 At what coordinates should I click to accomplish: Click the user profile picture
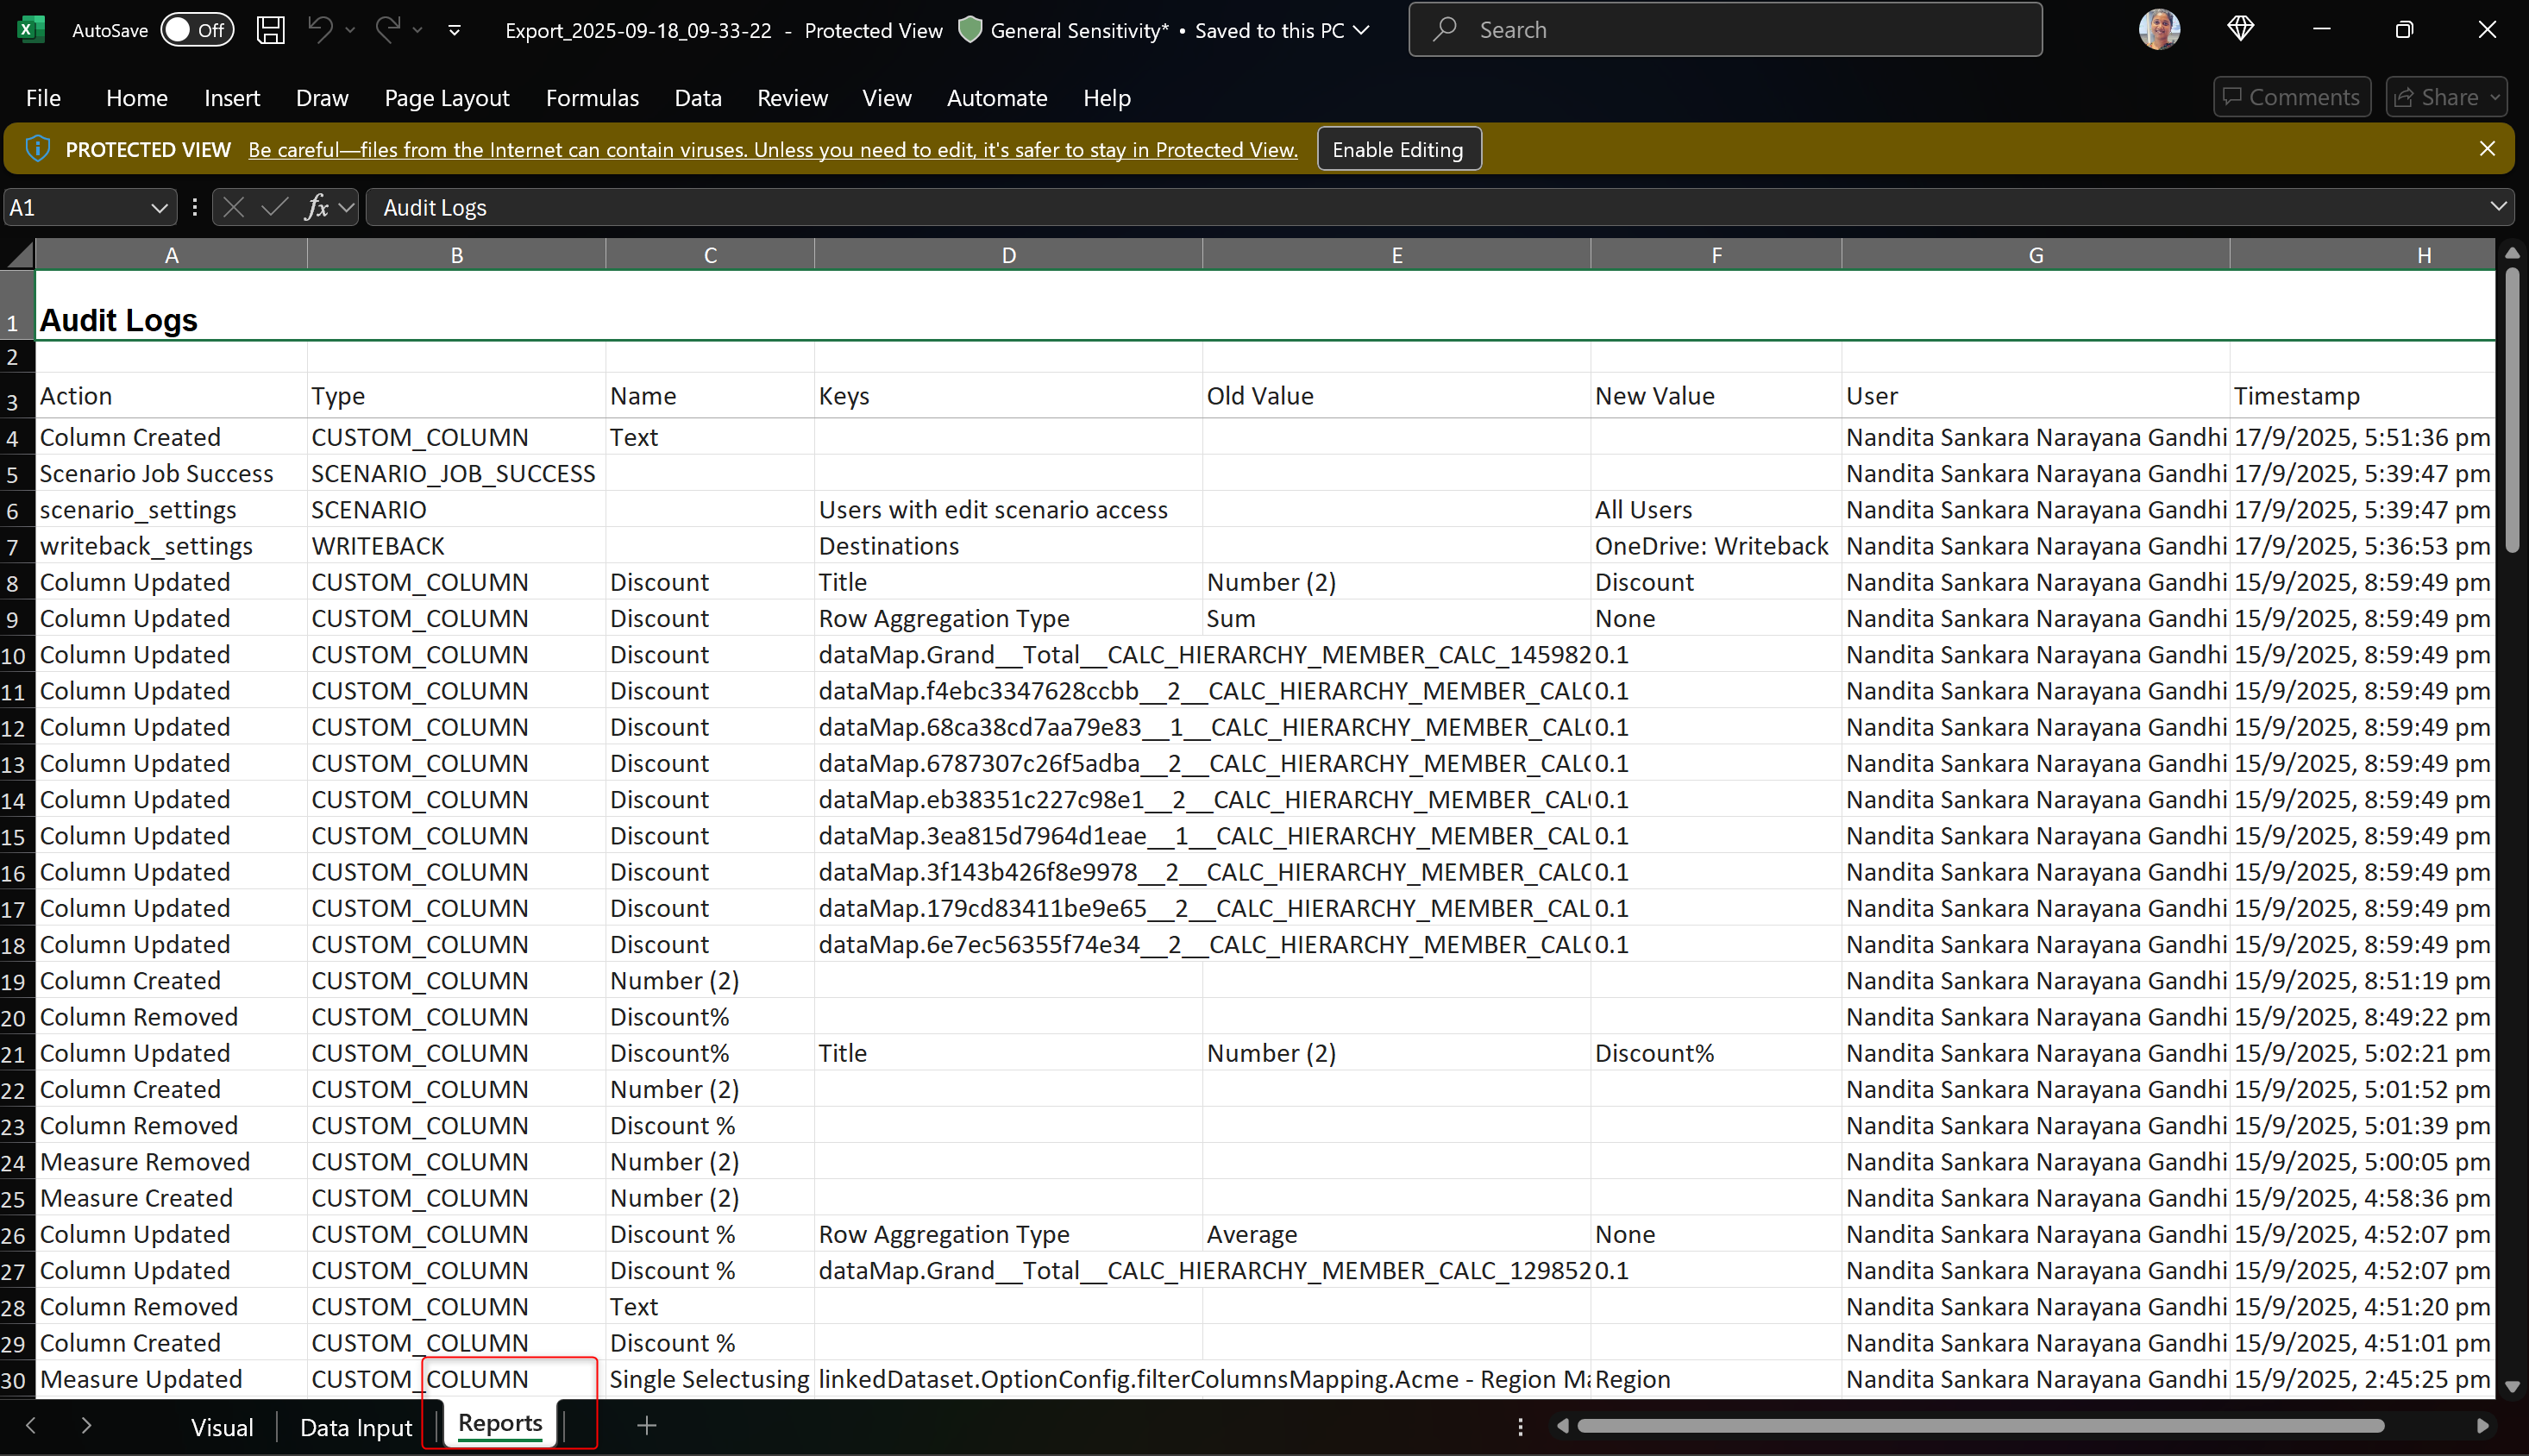click(2159, 30)
